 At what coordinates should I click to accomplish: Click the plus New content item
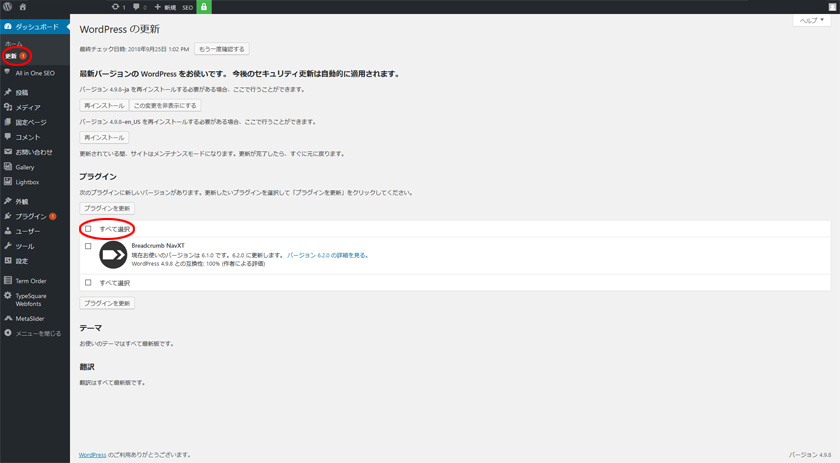(164, 7)
